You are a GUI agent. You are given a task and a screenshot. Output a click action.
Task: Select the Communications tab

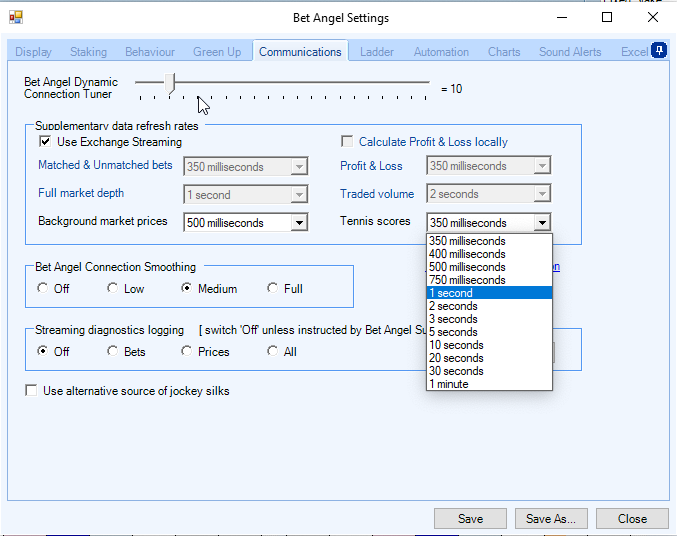(x=300, y=52)
